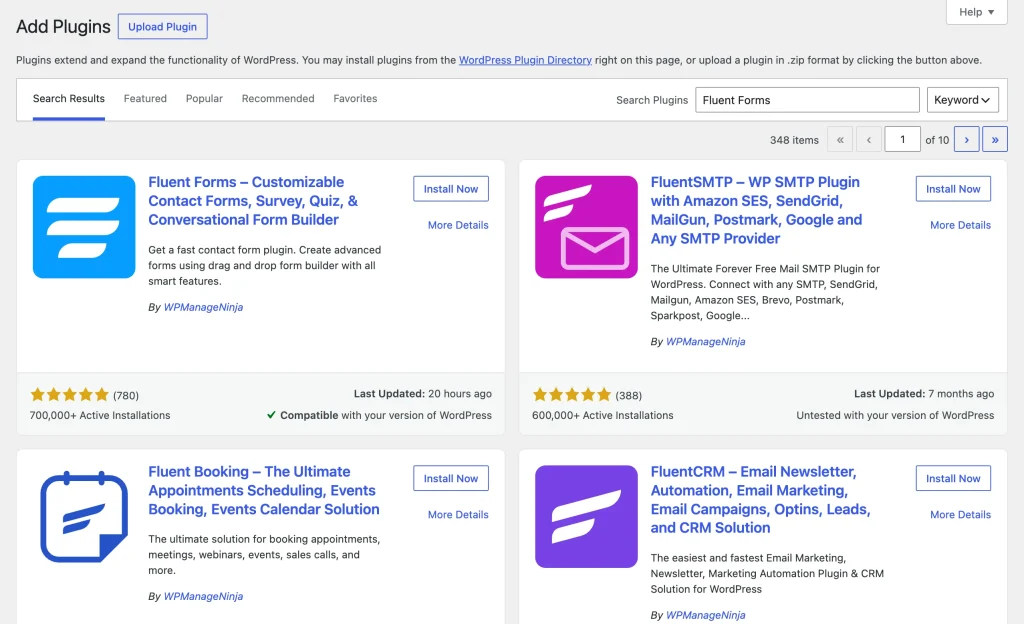This screenshot has height=624, width=1024.
Task: Click '600,000+ Active Installations' text
Action: point(602,415)
